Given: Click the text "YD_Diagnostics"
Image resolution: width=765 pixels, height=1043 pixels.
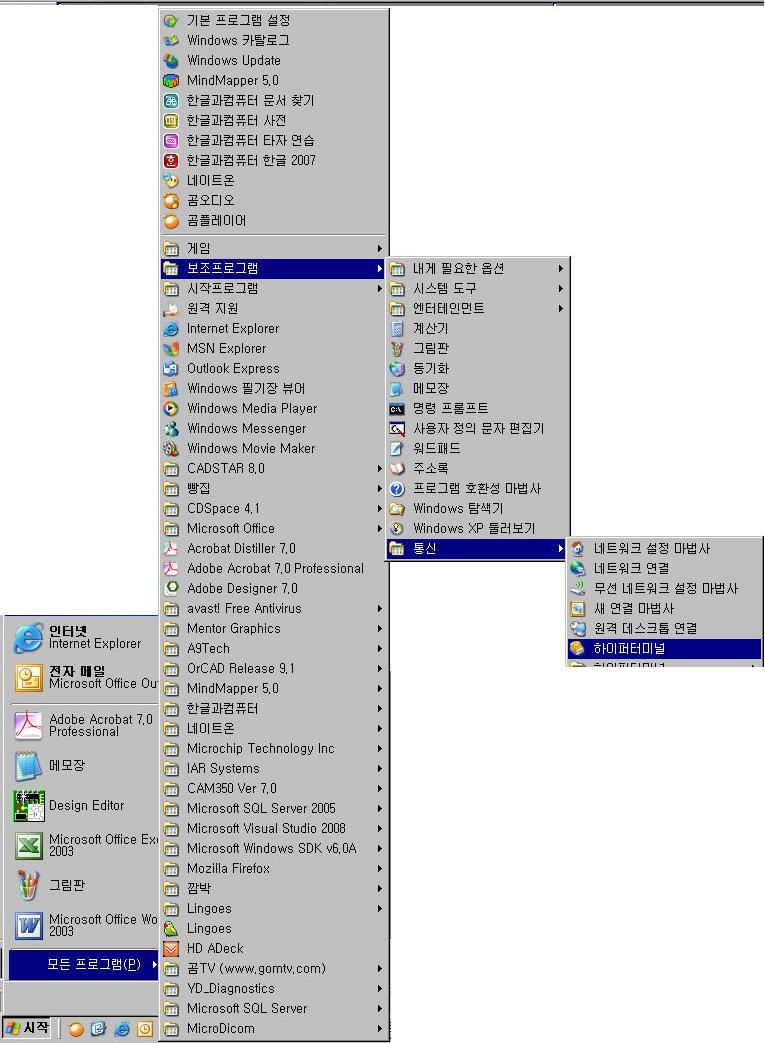Looking at the screenshot, I should tap(231, 989).
